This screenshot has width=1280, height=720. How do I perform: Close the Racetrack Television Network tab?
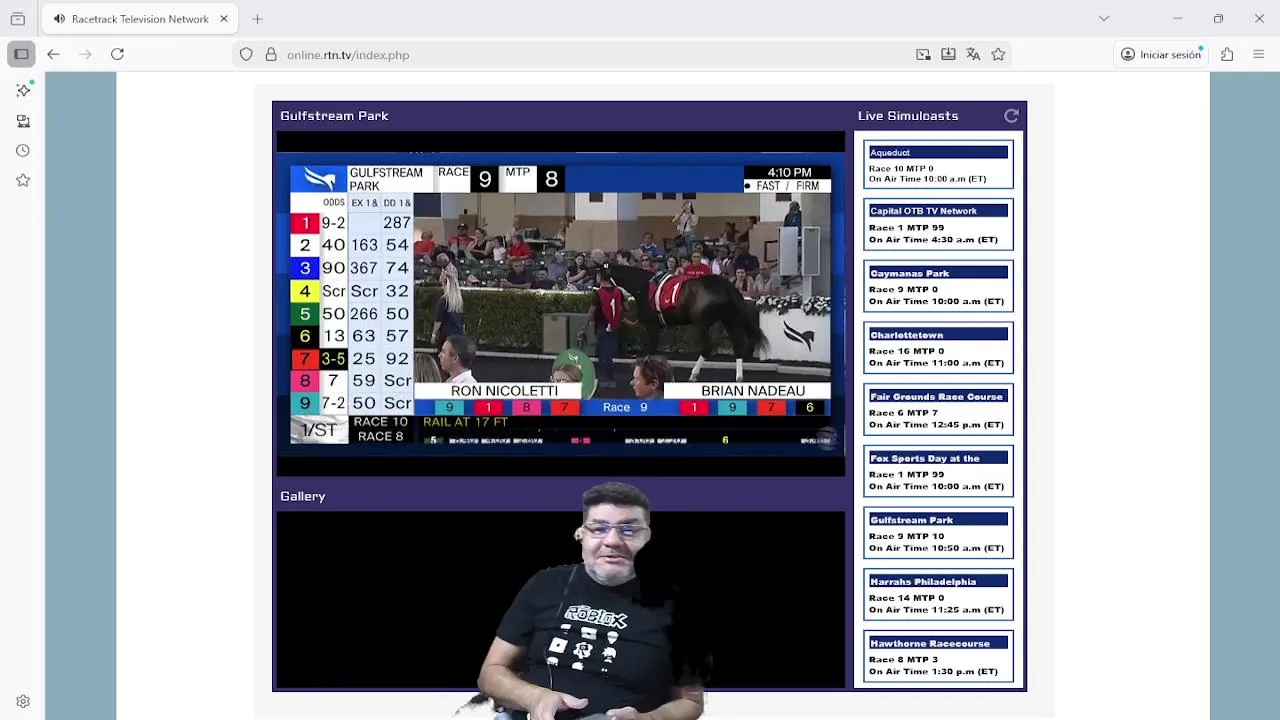pos(224,19)
